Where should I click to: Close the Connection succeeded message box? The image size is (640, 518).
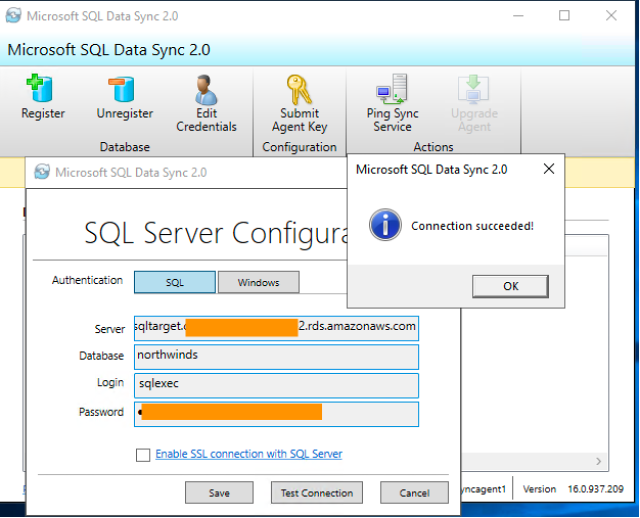click(549, 169)
